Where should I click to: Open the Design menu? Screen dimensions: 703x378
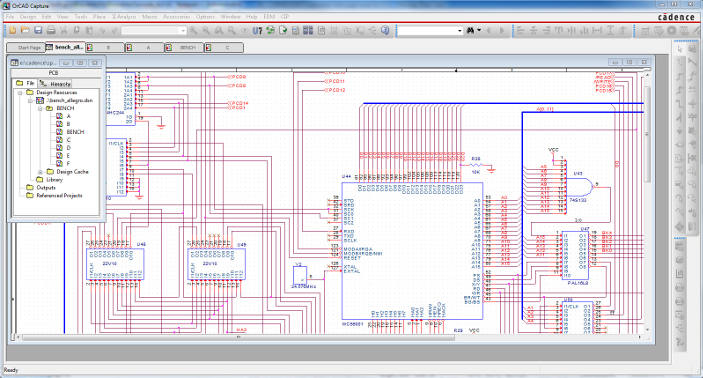(x=28, y=17)
